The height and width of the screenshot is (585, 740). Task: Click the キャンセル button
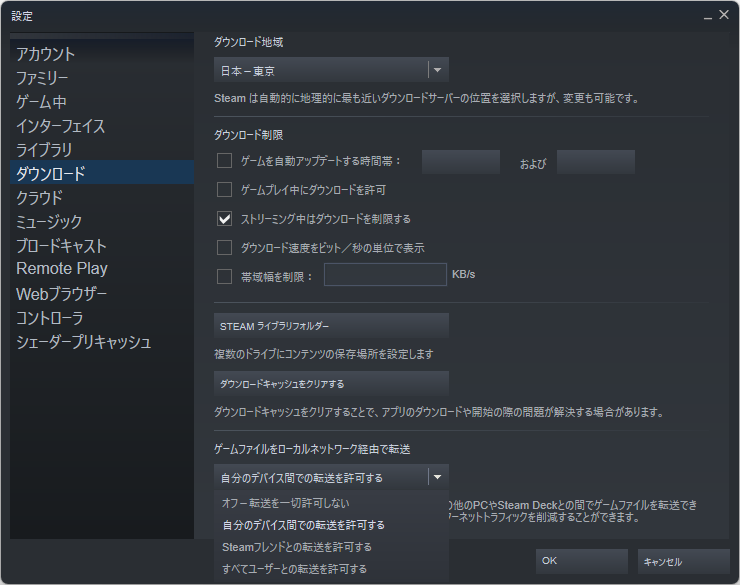(683, 561)
